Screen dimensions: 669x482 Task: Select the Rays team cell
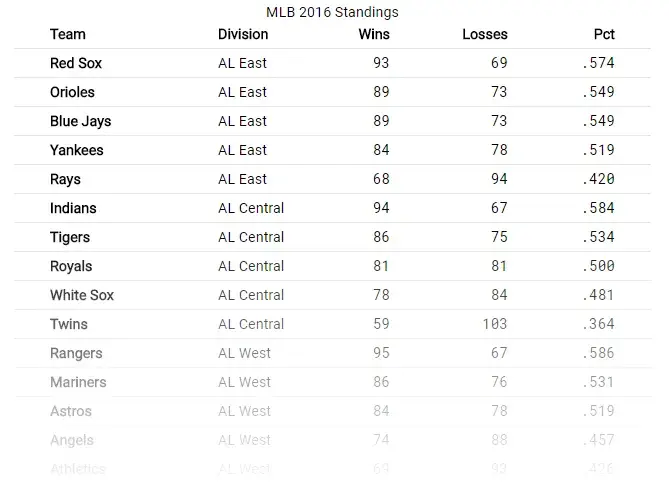tap(65, 179)
